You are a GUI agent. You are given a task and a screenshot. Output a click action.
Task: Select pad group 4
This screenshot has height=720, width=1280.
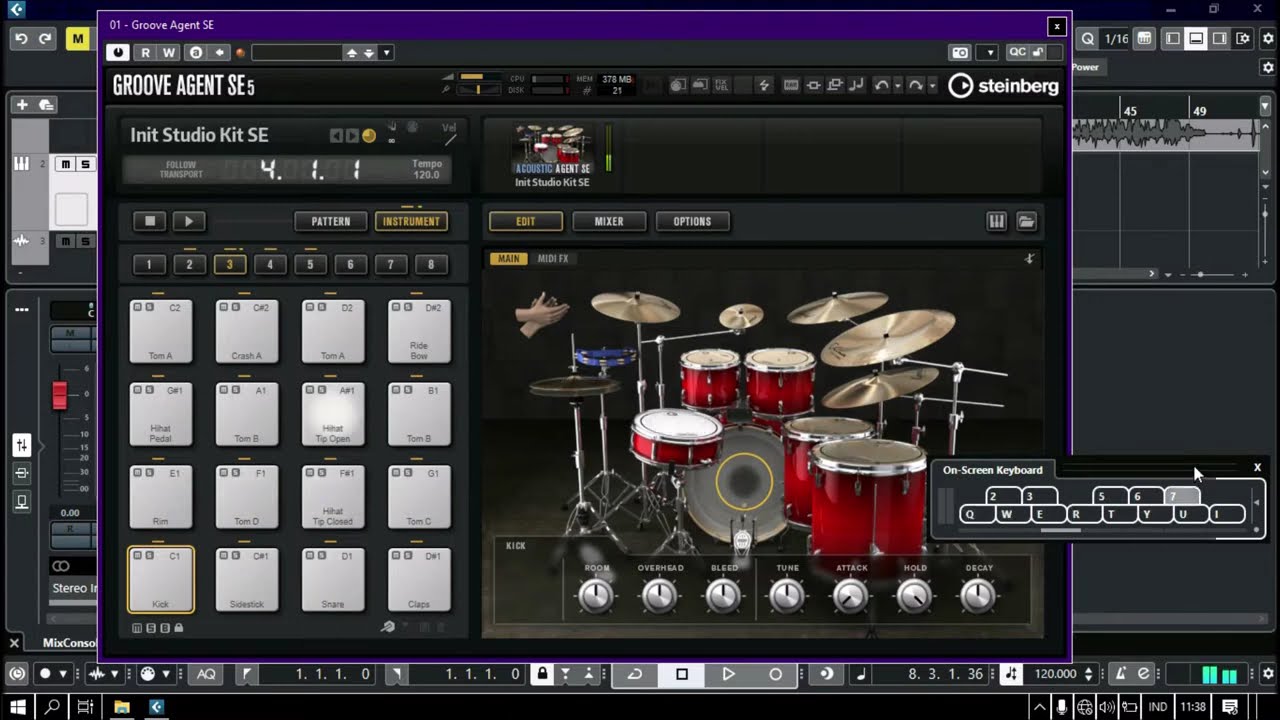pos(270,264)
